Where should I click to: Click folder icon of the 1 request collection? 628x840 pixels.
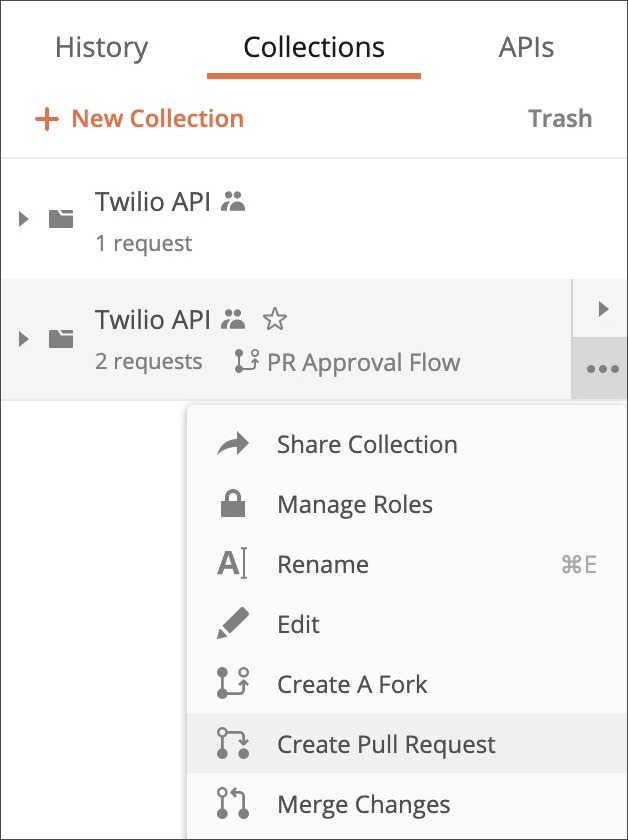[x=61, y=219]
